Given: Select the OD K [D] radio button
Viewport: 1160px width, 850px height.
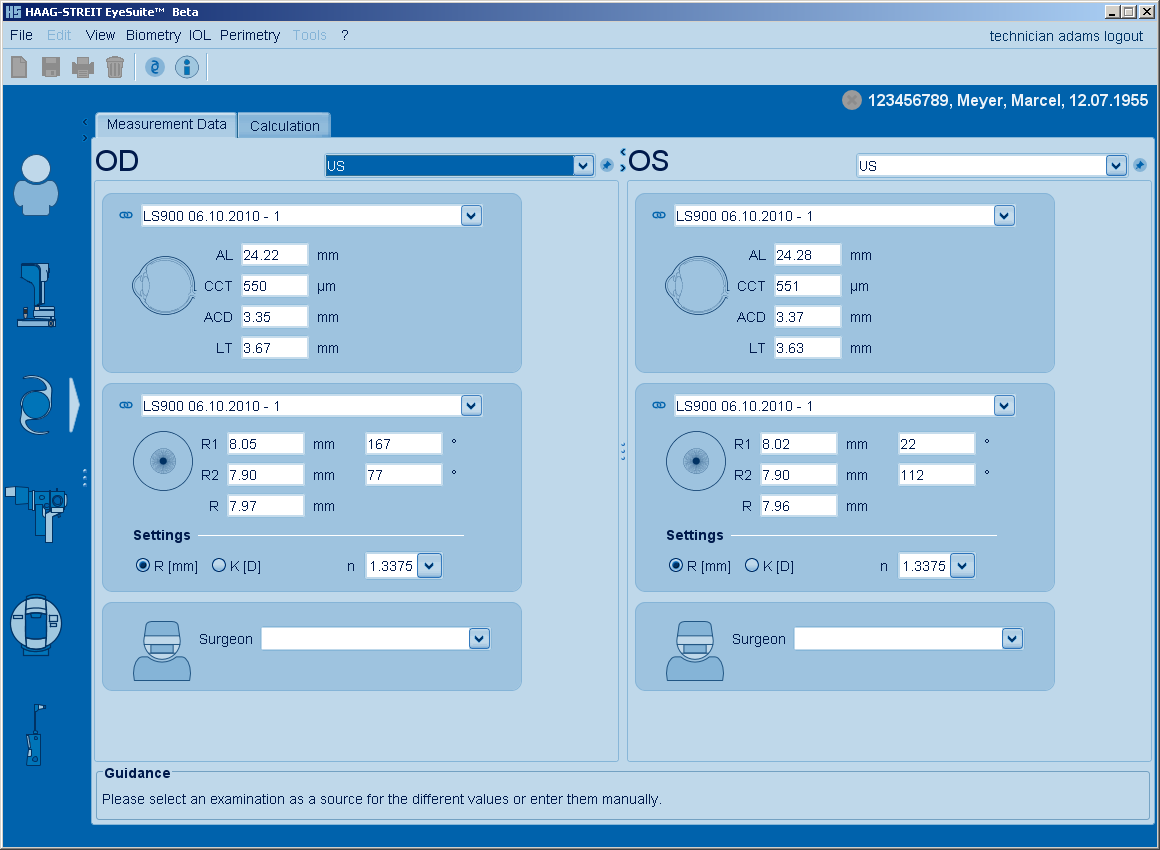Looking at the screenshot, I should [219, 566].
